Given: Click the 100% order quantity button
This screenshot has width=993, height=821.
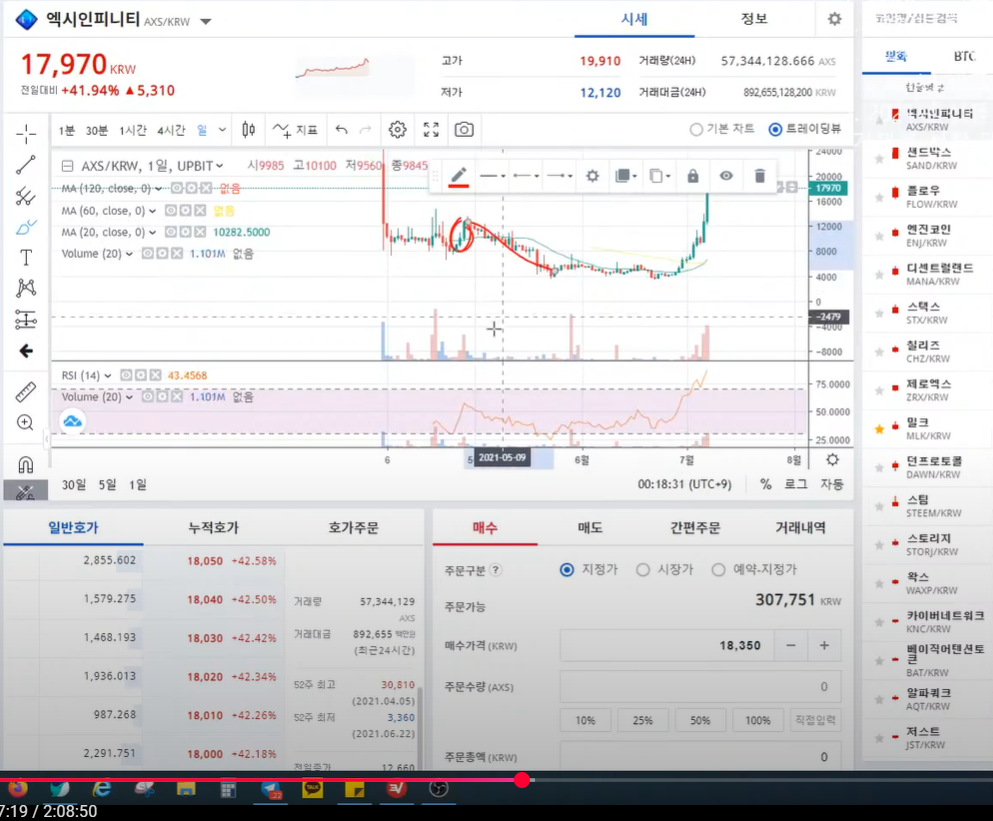Looking at the screenshot, I should click(757, 720).
